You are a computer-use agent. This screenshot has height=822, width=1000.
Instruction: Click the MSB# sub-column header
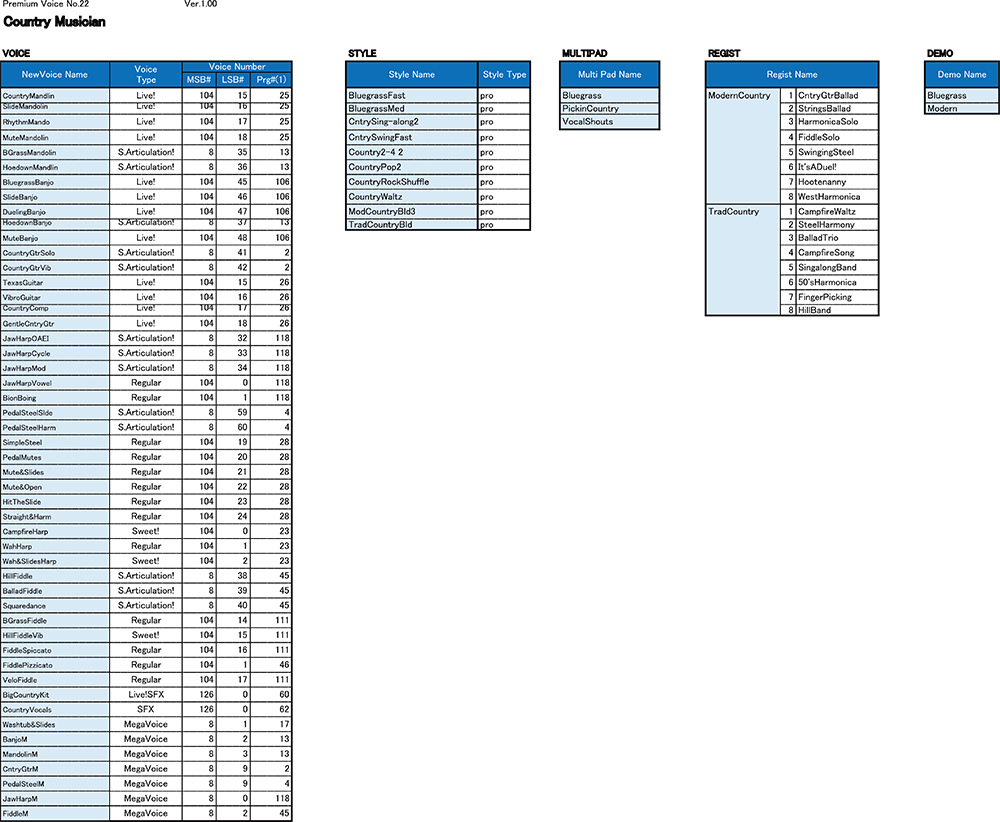click(199, 80)
